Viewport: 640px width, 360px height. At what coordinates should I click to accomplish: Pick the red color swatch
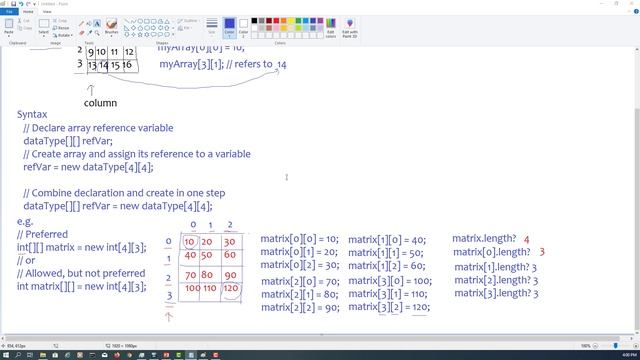tap(276, 21)
